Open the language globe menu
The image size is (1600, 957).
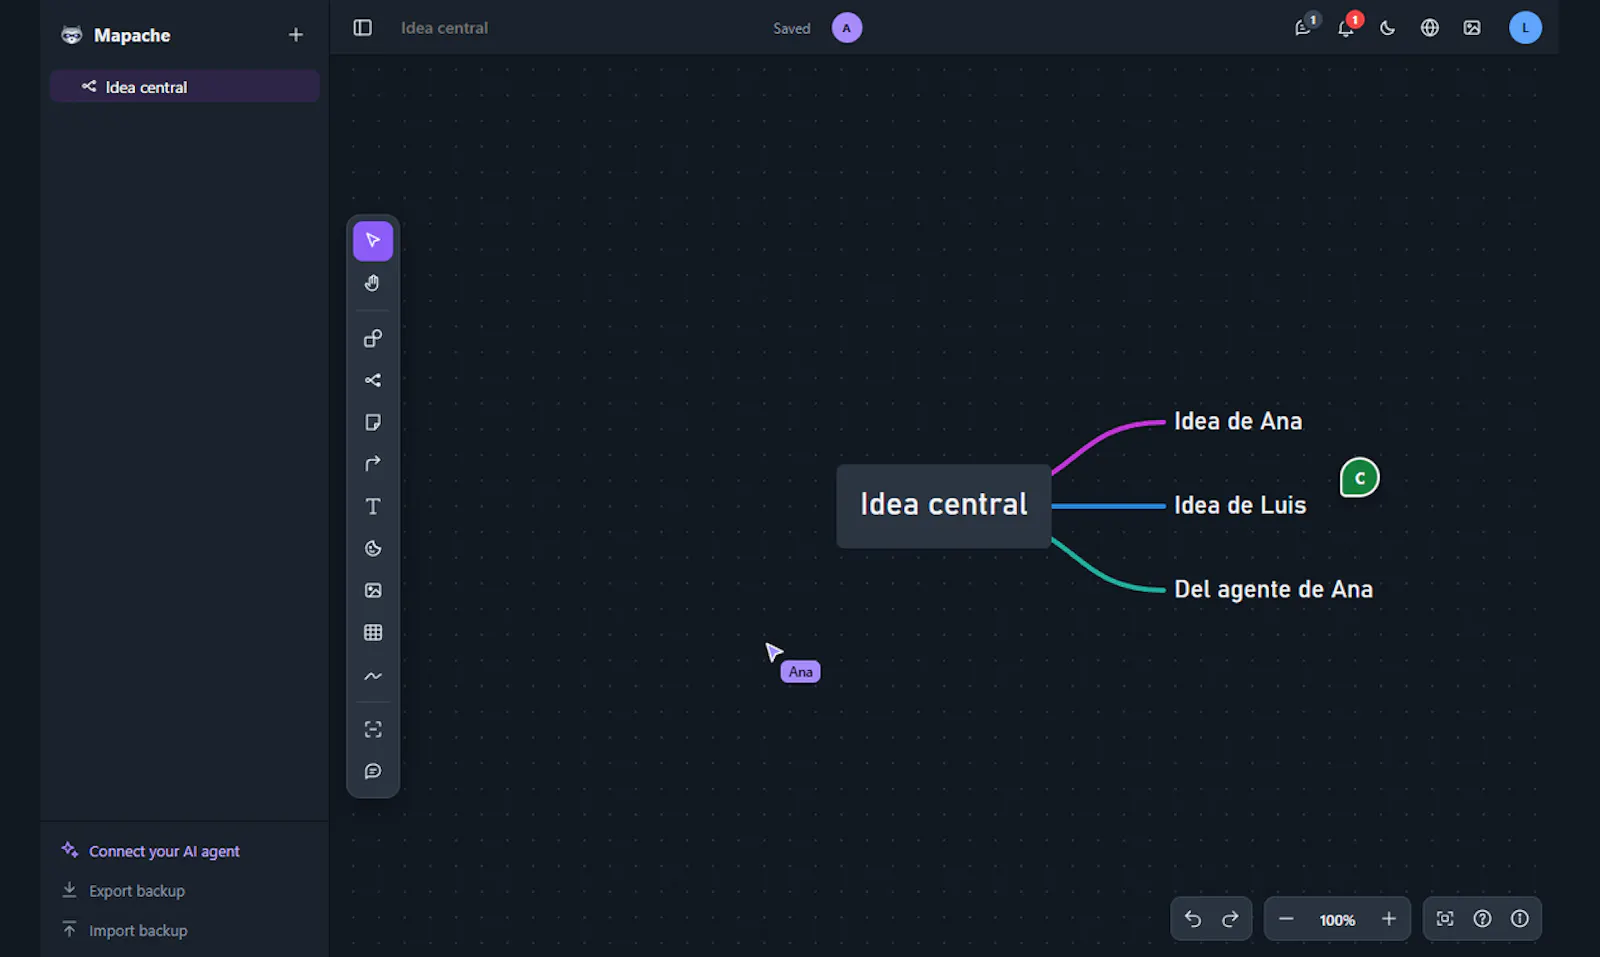coord(1430,28)
